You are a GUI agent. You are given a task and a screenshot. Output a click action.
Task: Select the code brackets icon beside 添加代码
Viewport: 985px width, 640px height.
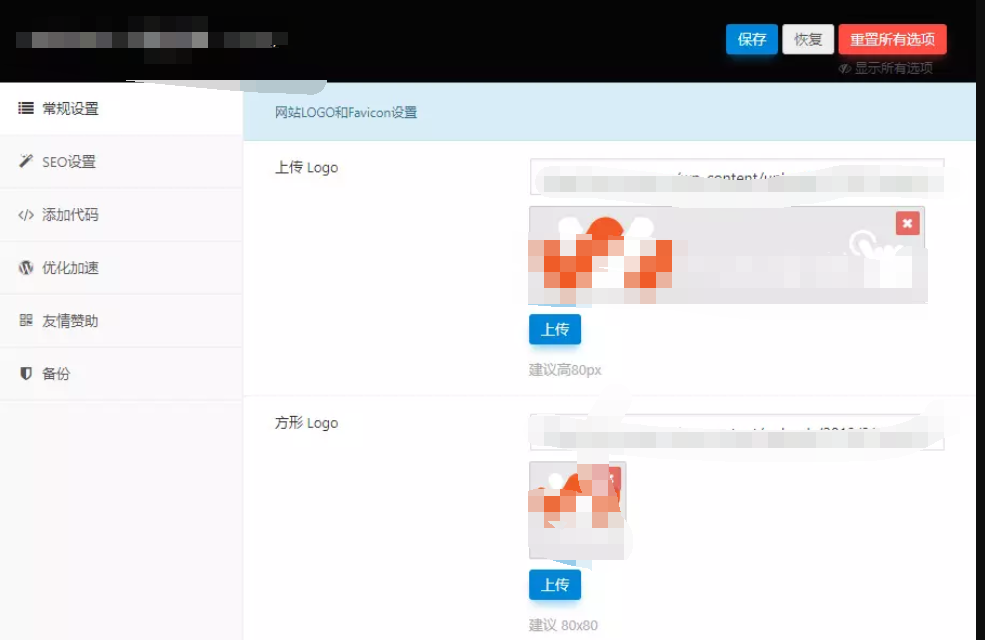(x=25, y=214)
